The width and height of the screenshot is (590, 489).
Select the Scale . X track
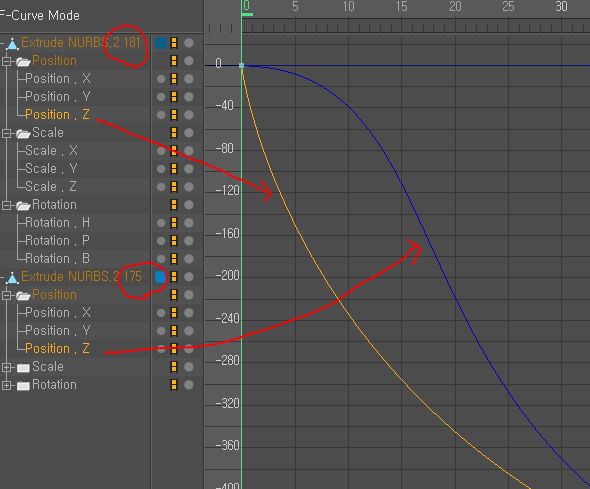52,150
